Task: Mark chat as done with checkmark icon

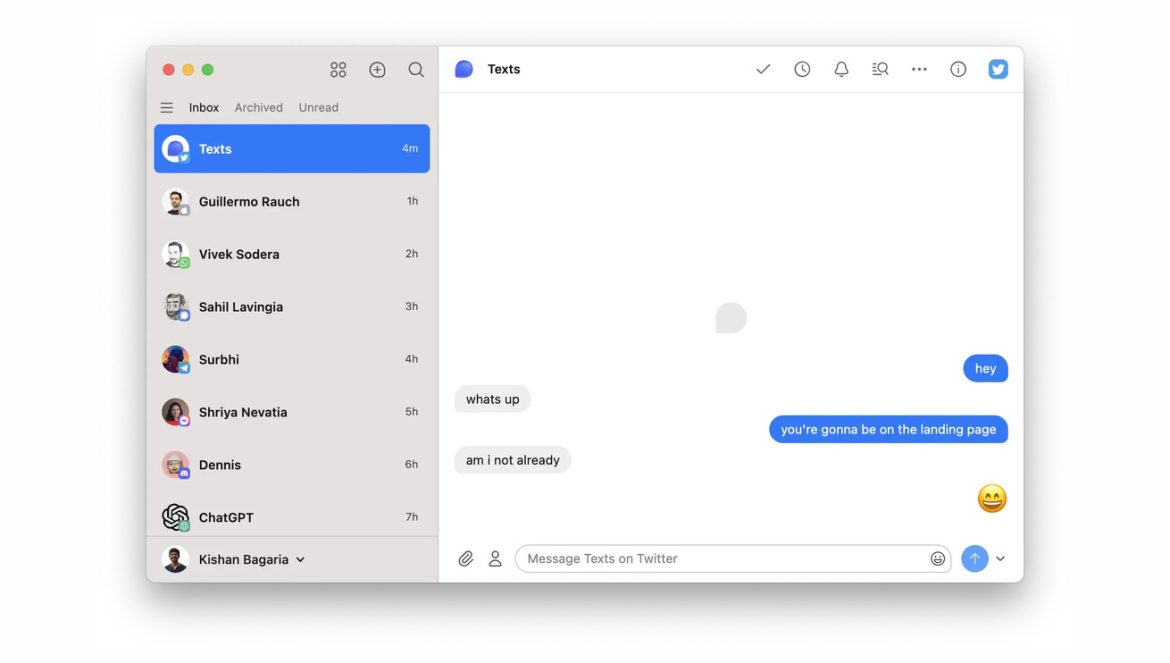Action: pos(763,69)
